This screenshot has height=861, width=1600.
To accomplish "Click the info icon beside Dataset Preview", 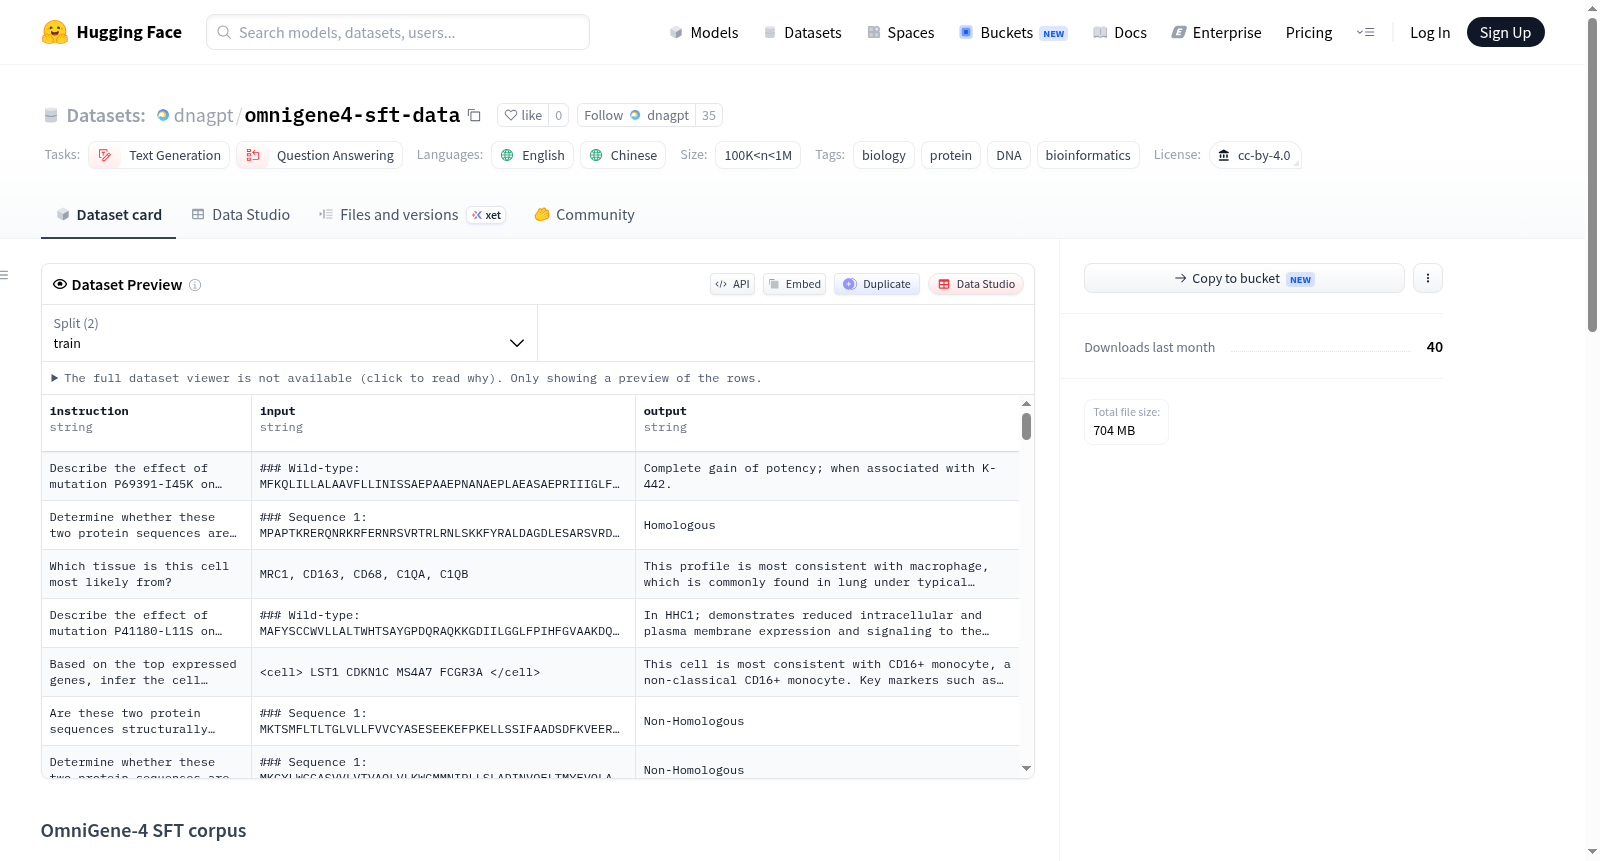I will [x=195, y=285].
